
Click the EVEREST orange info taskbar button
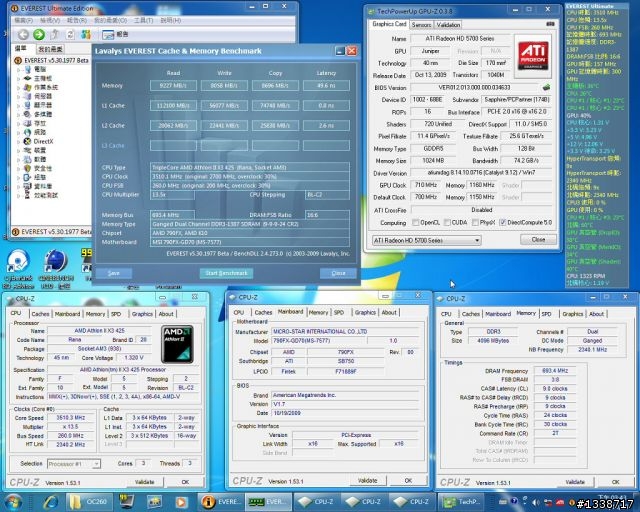(x=222, y=501)
